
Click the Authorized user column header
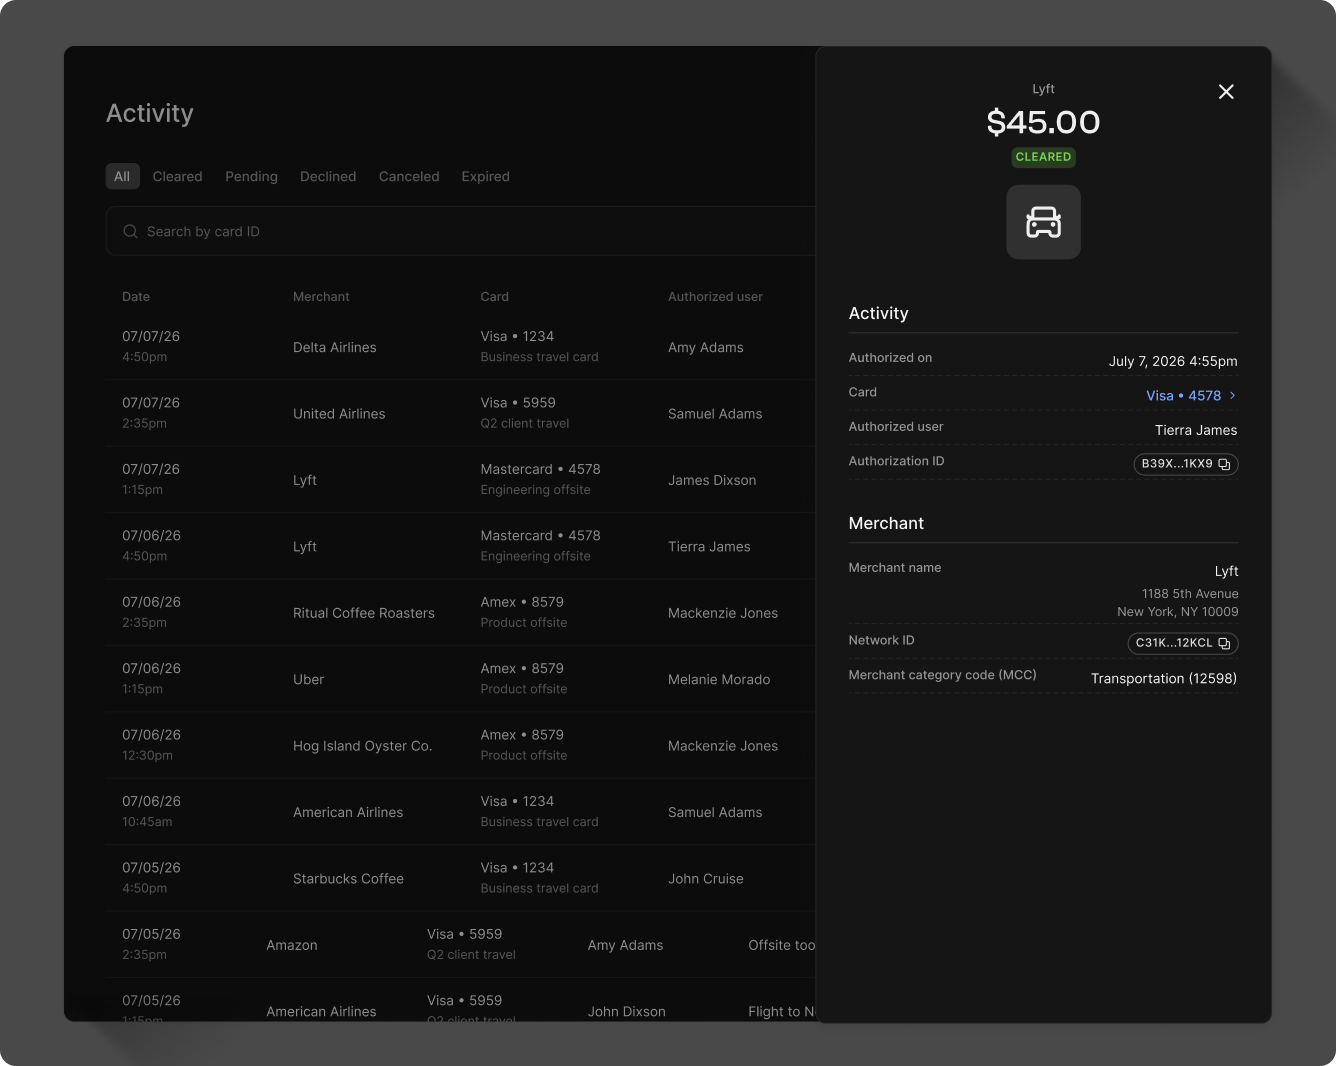[715, 297]
